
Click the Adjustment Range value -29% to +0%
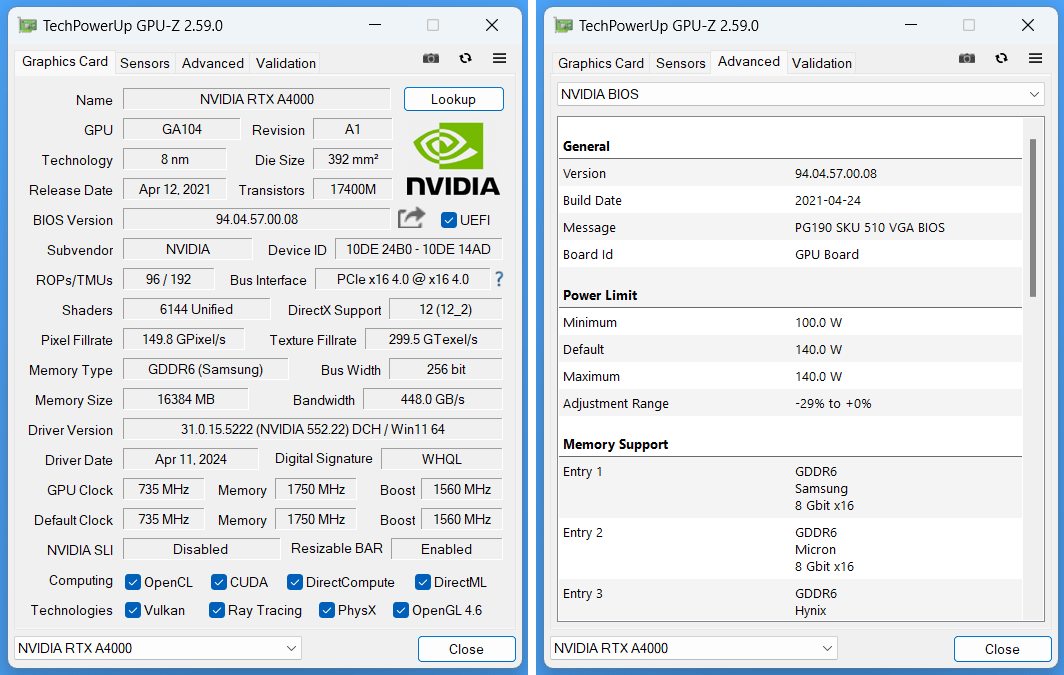tap(833, 404)
